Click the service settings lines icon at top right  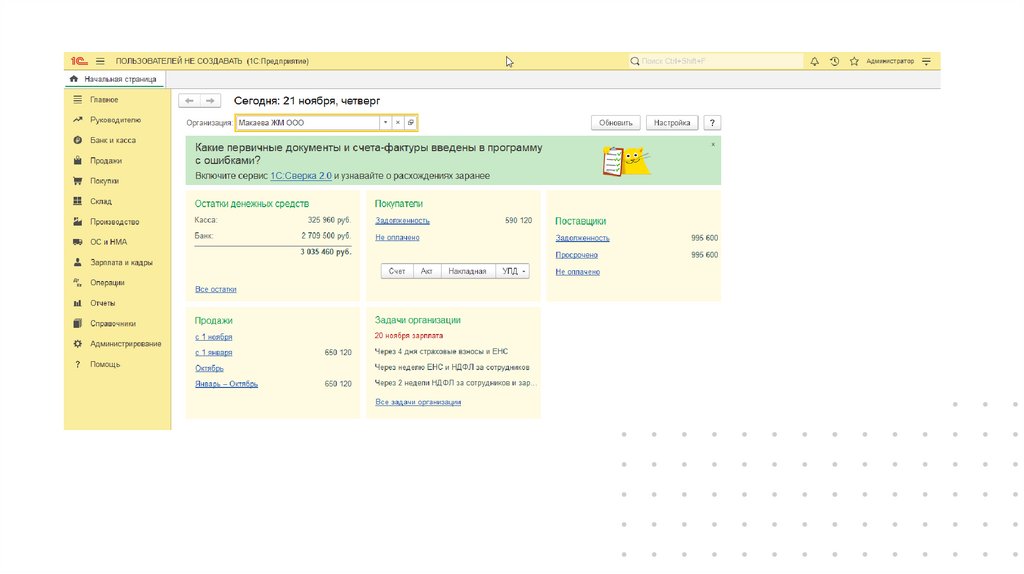pyautogui.click(x=926, y=61)
